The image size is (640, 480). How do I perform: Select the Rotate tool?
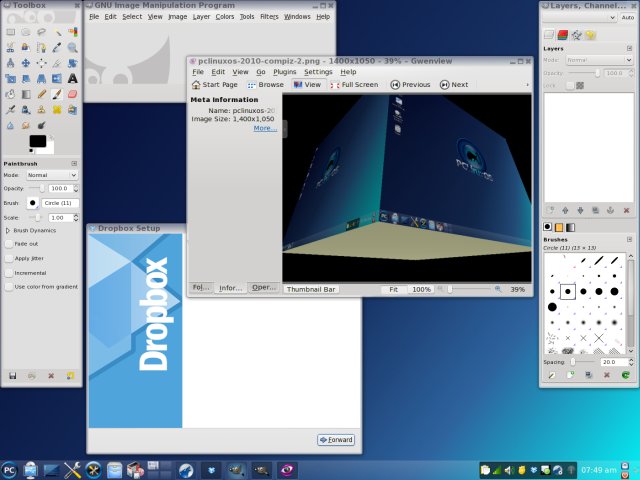(73, 63)
